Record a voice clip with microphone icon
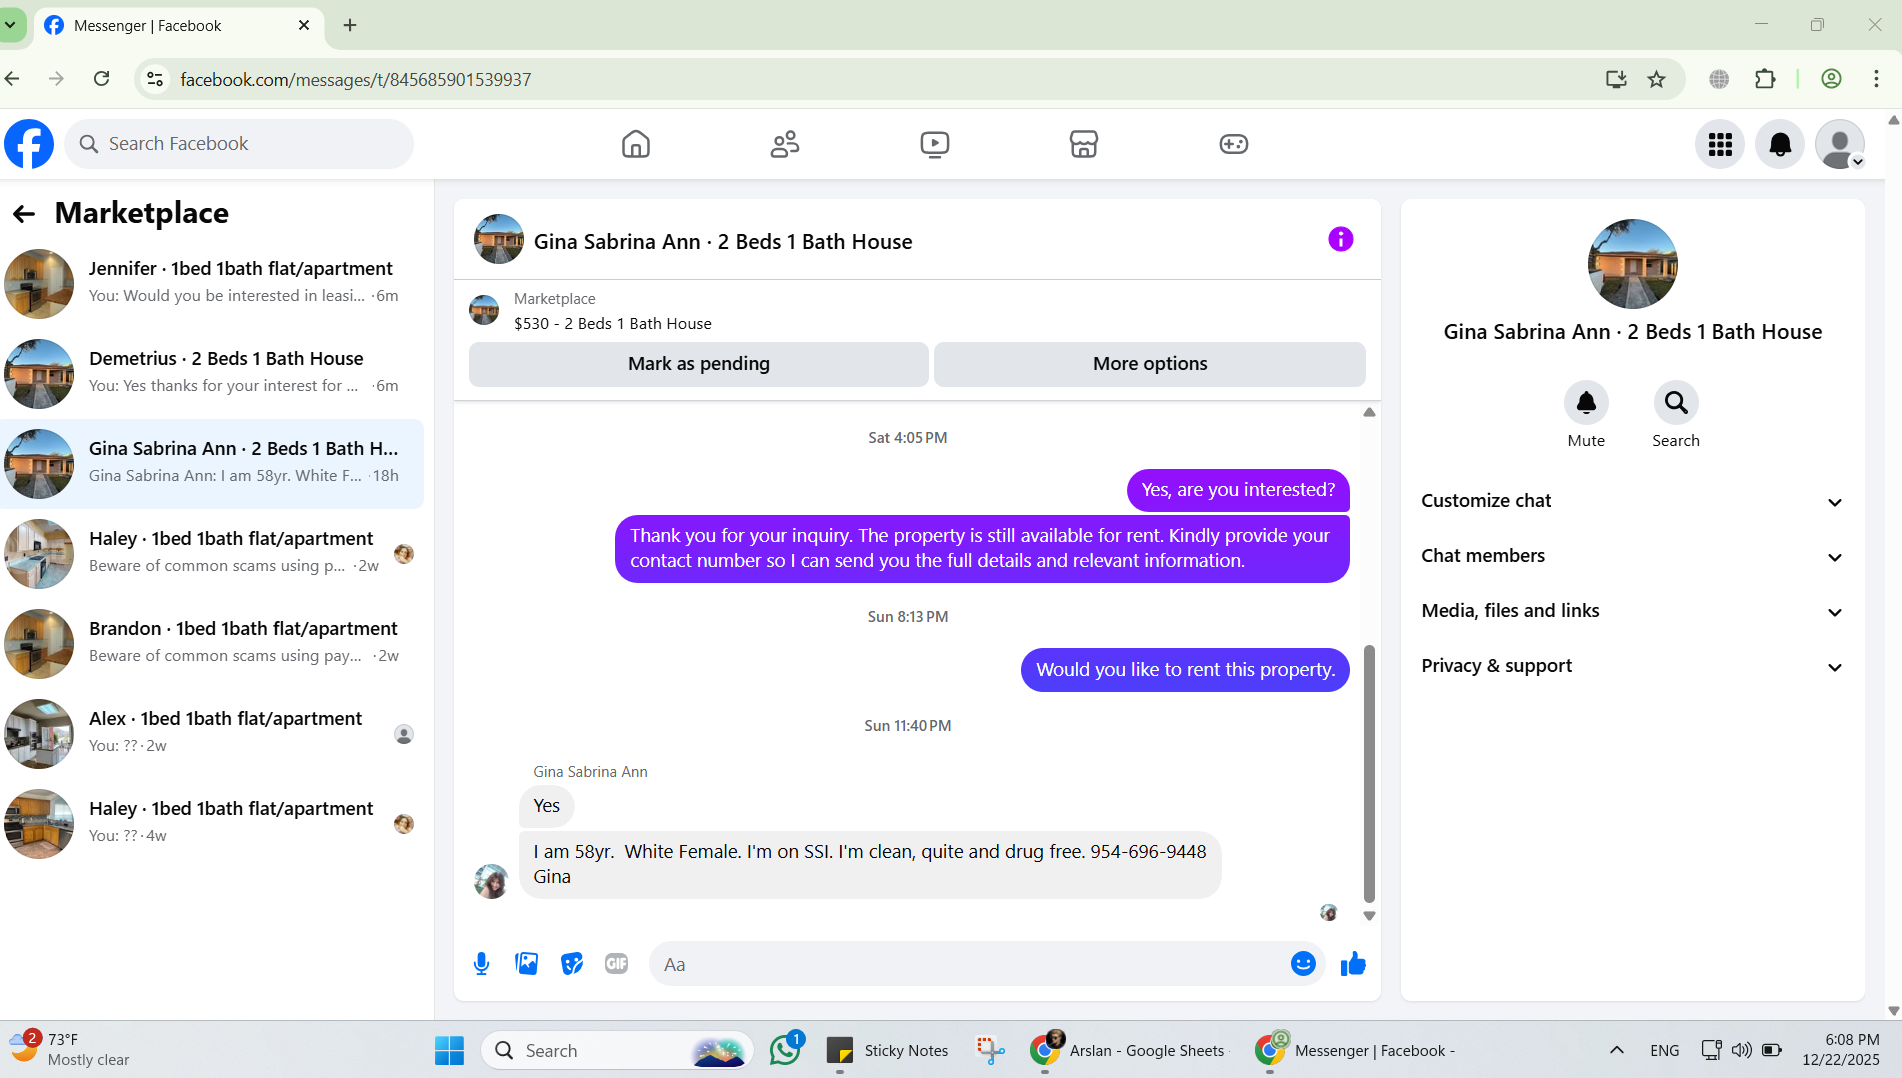 pos(481,964)
